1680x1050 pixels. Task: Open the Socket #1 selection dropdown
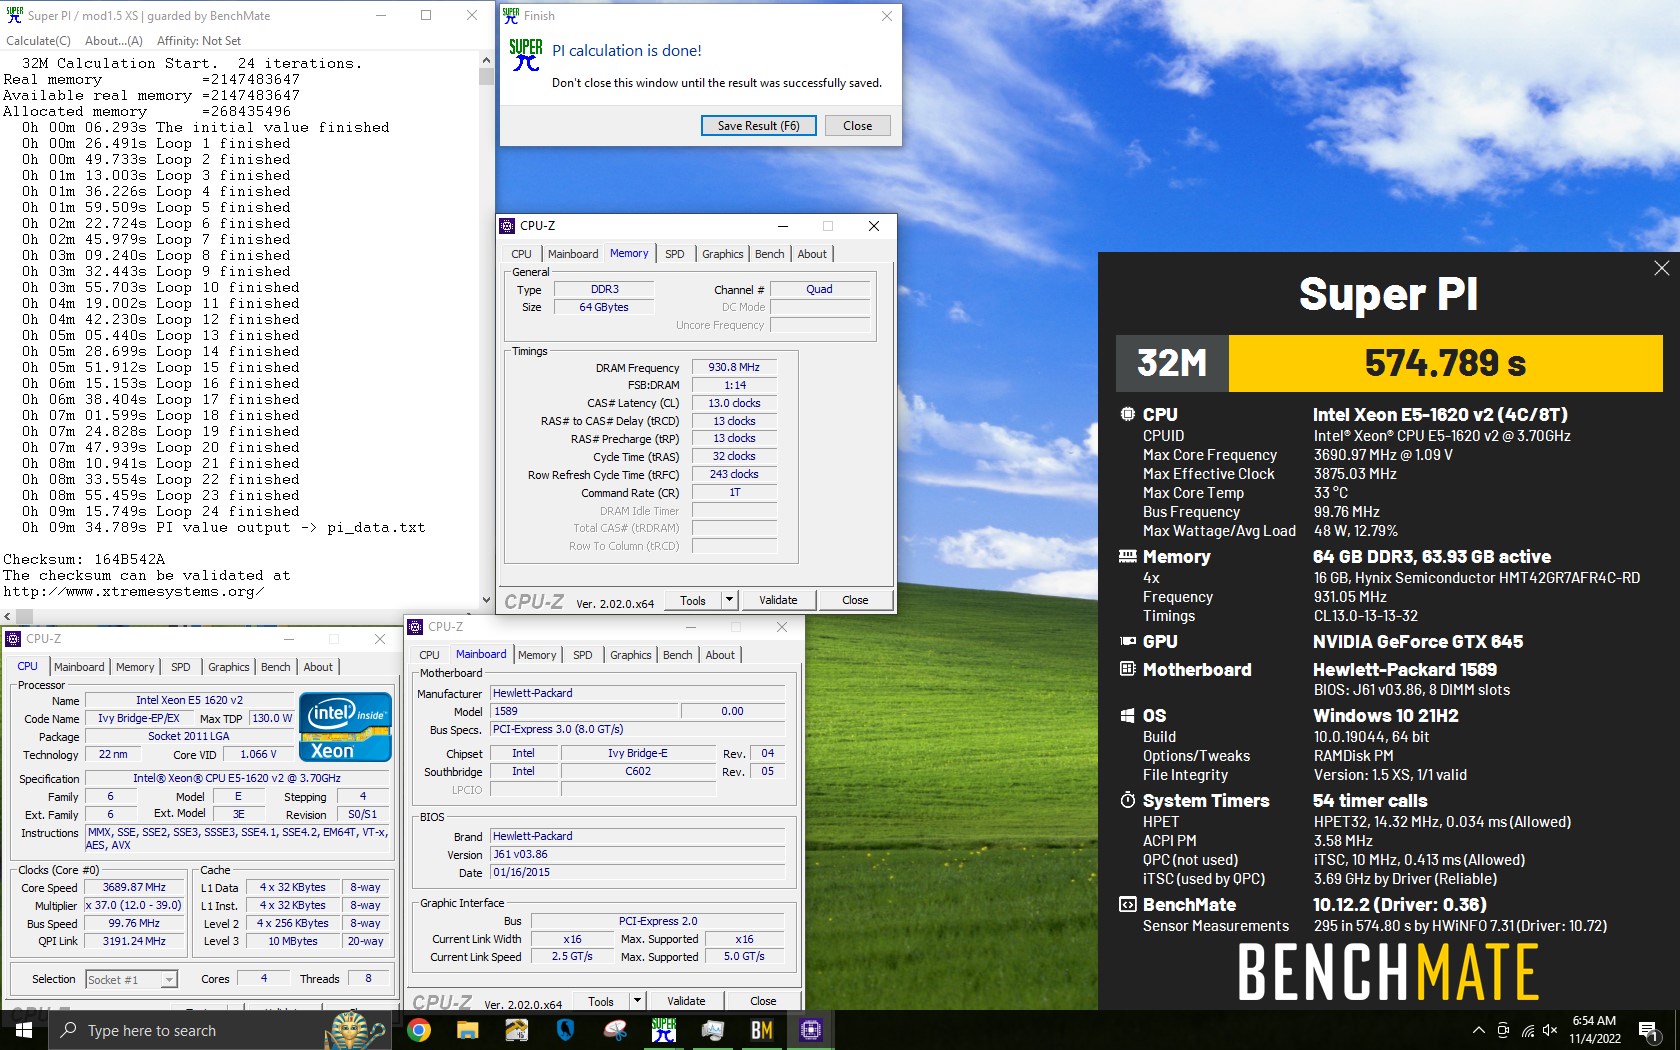(131, 979)
